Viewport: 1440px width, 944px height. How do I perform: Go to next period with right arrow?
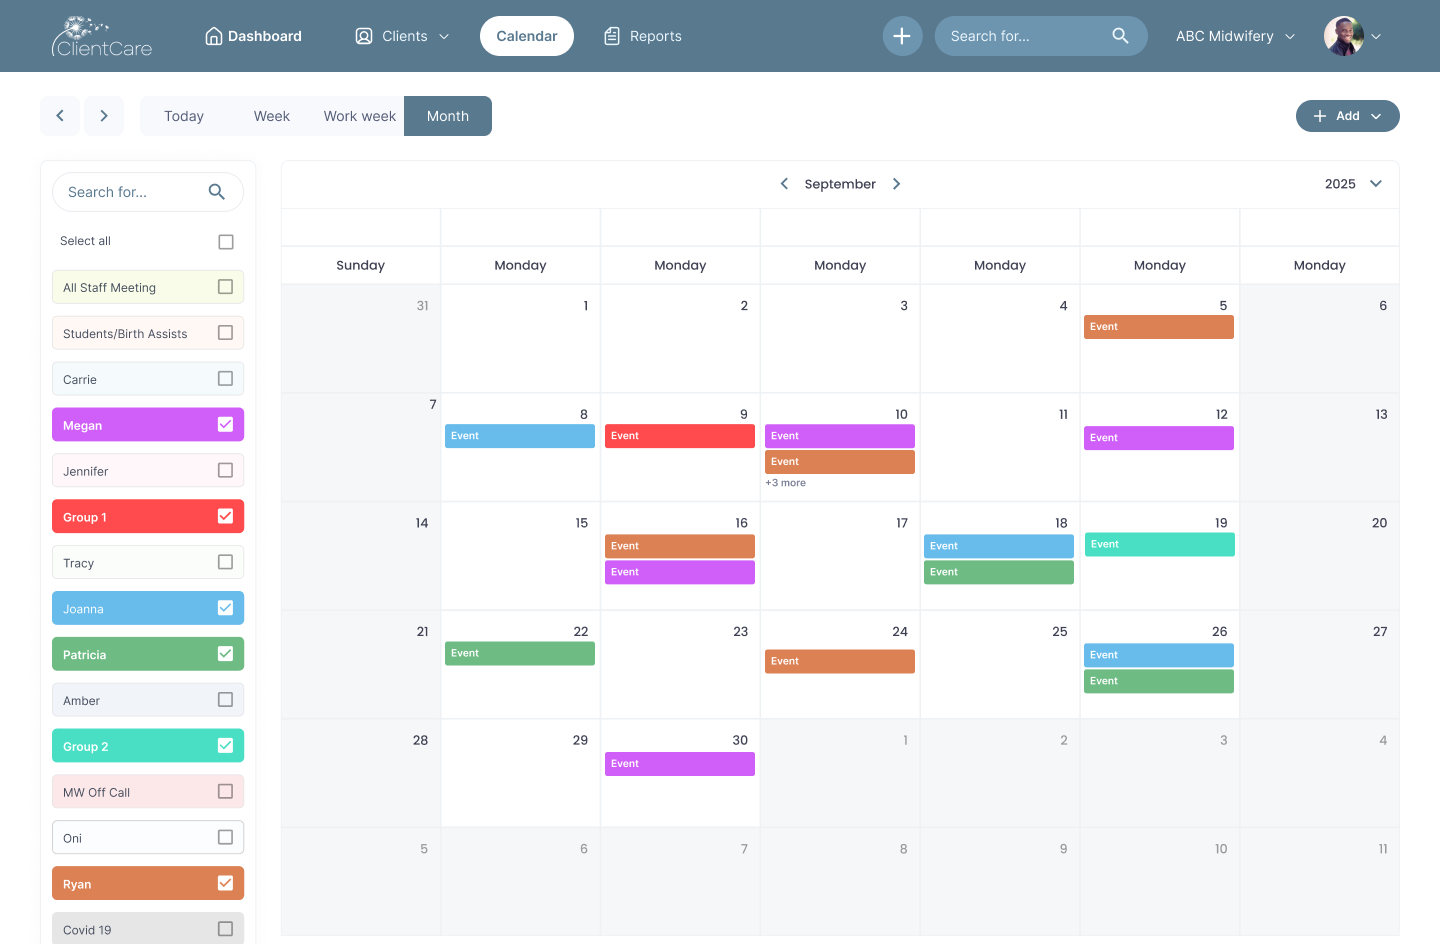tap(104, 116)
